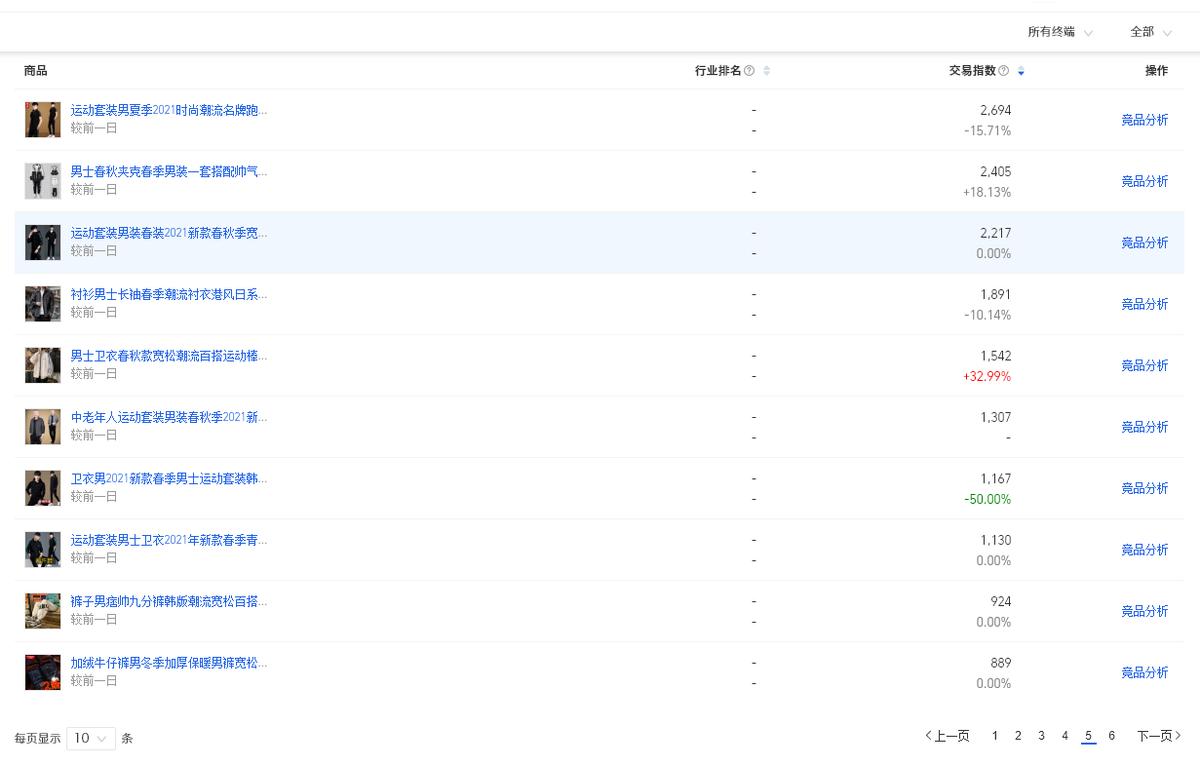
Task: Open product link 卫衣男2021新款春季男士运动套装韩
Action: 169,479
